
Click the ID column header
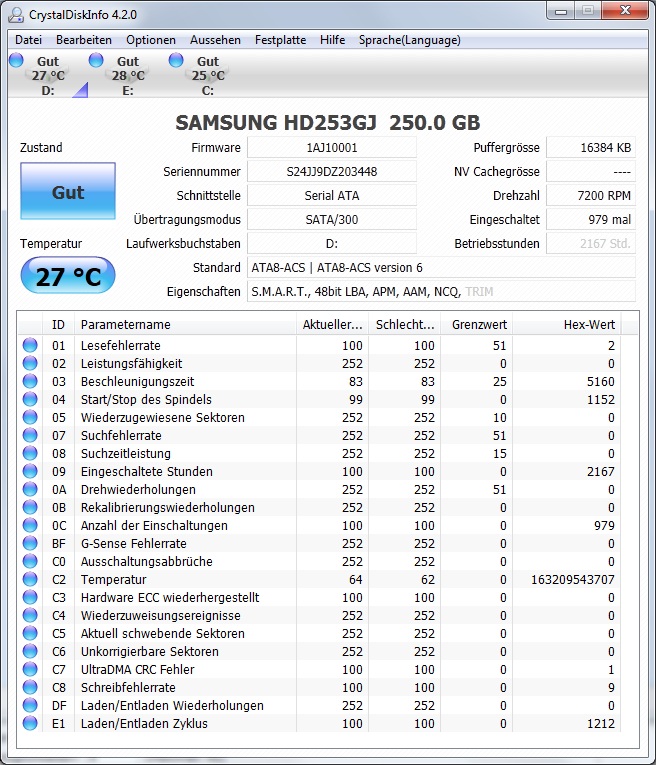point(59,324)
